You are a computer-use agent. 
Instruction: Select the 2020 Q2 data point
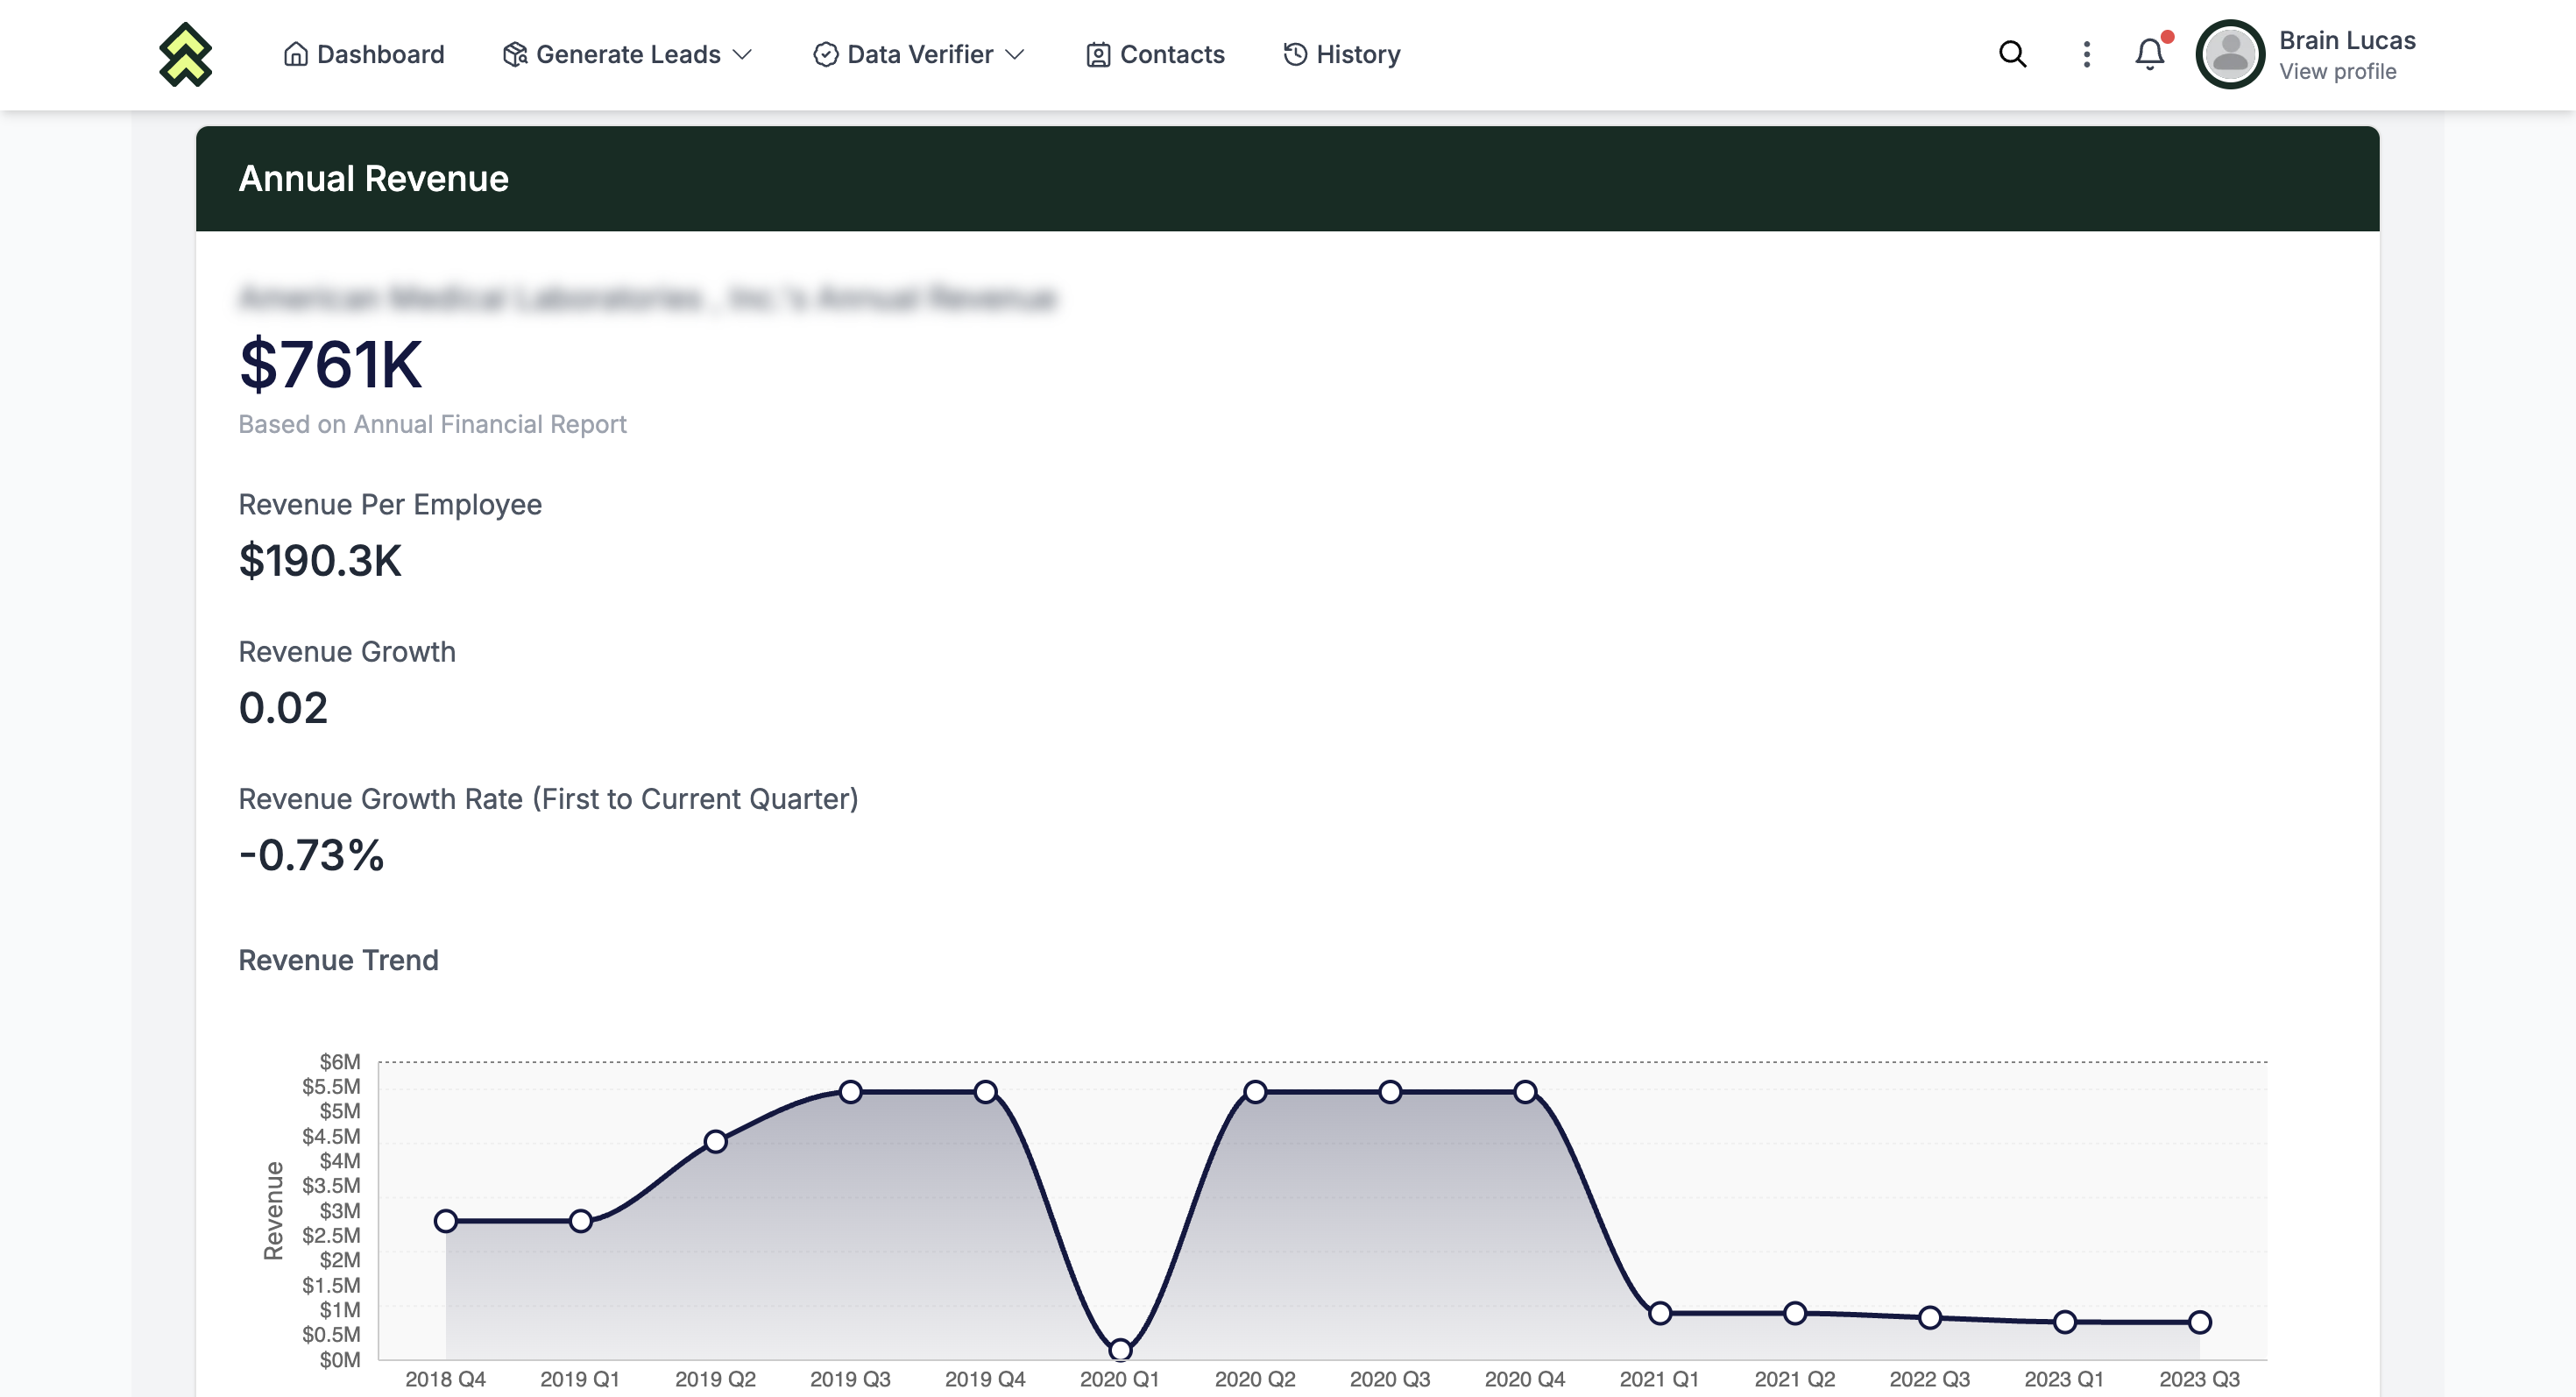(1255, 1092)
